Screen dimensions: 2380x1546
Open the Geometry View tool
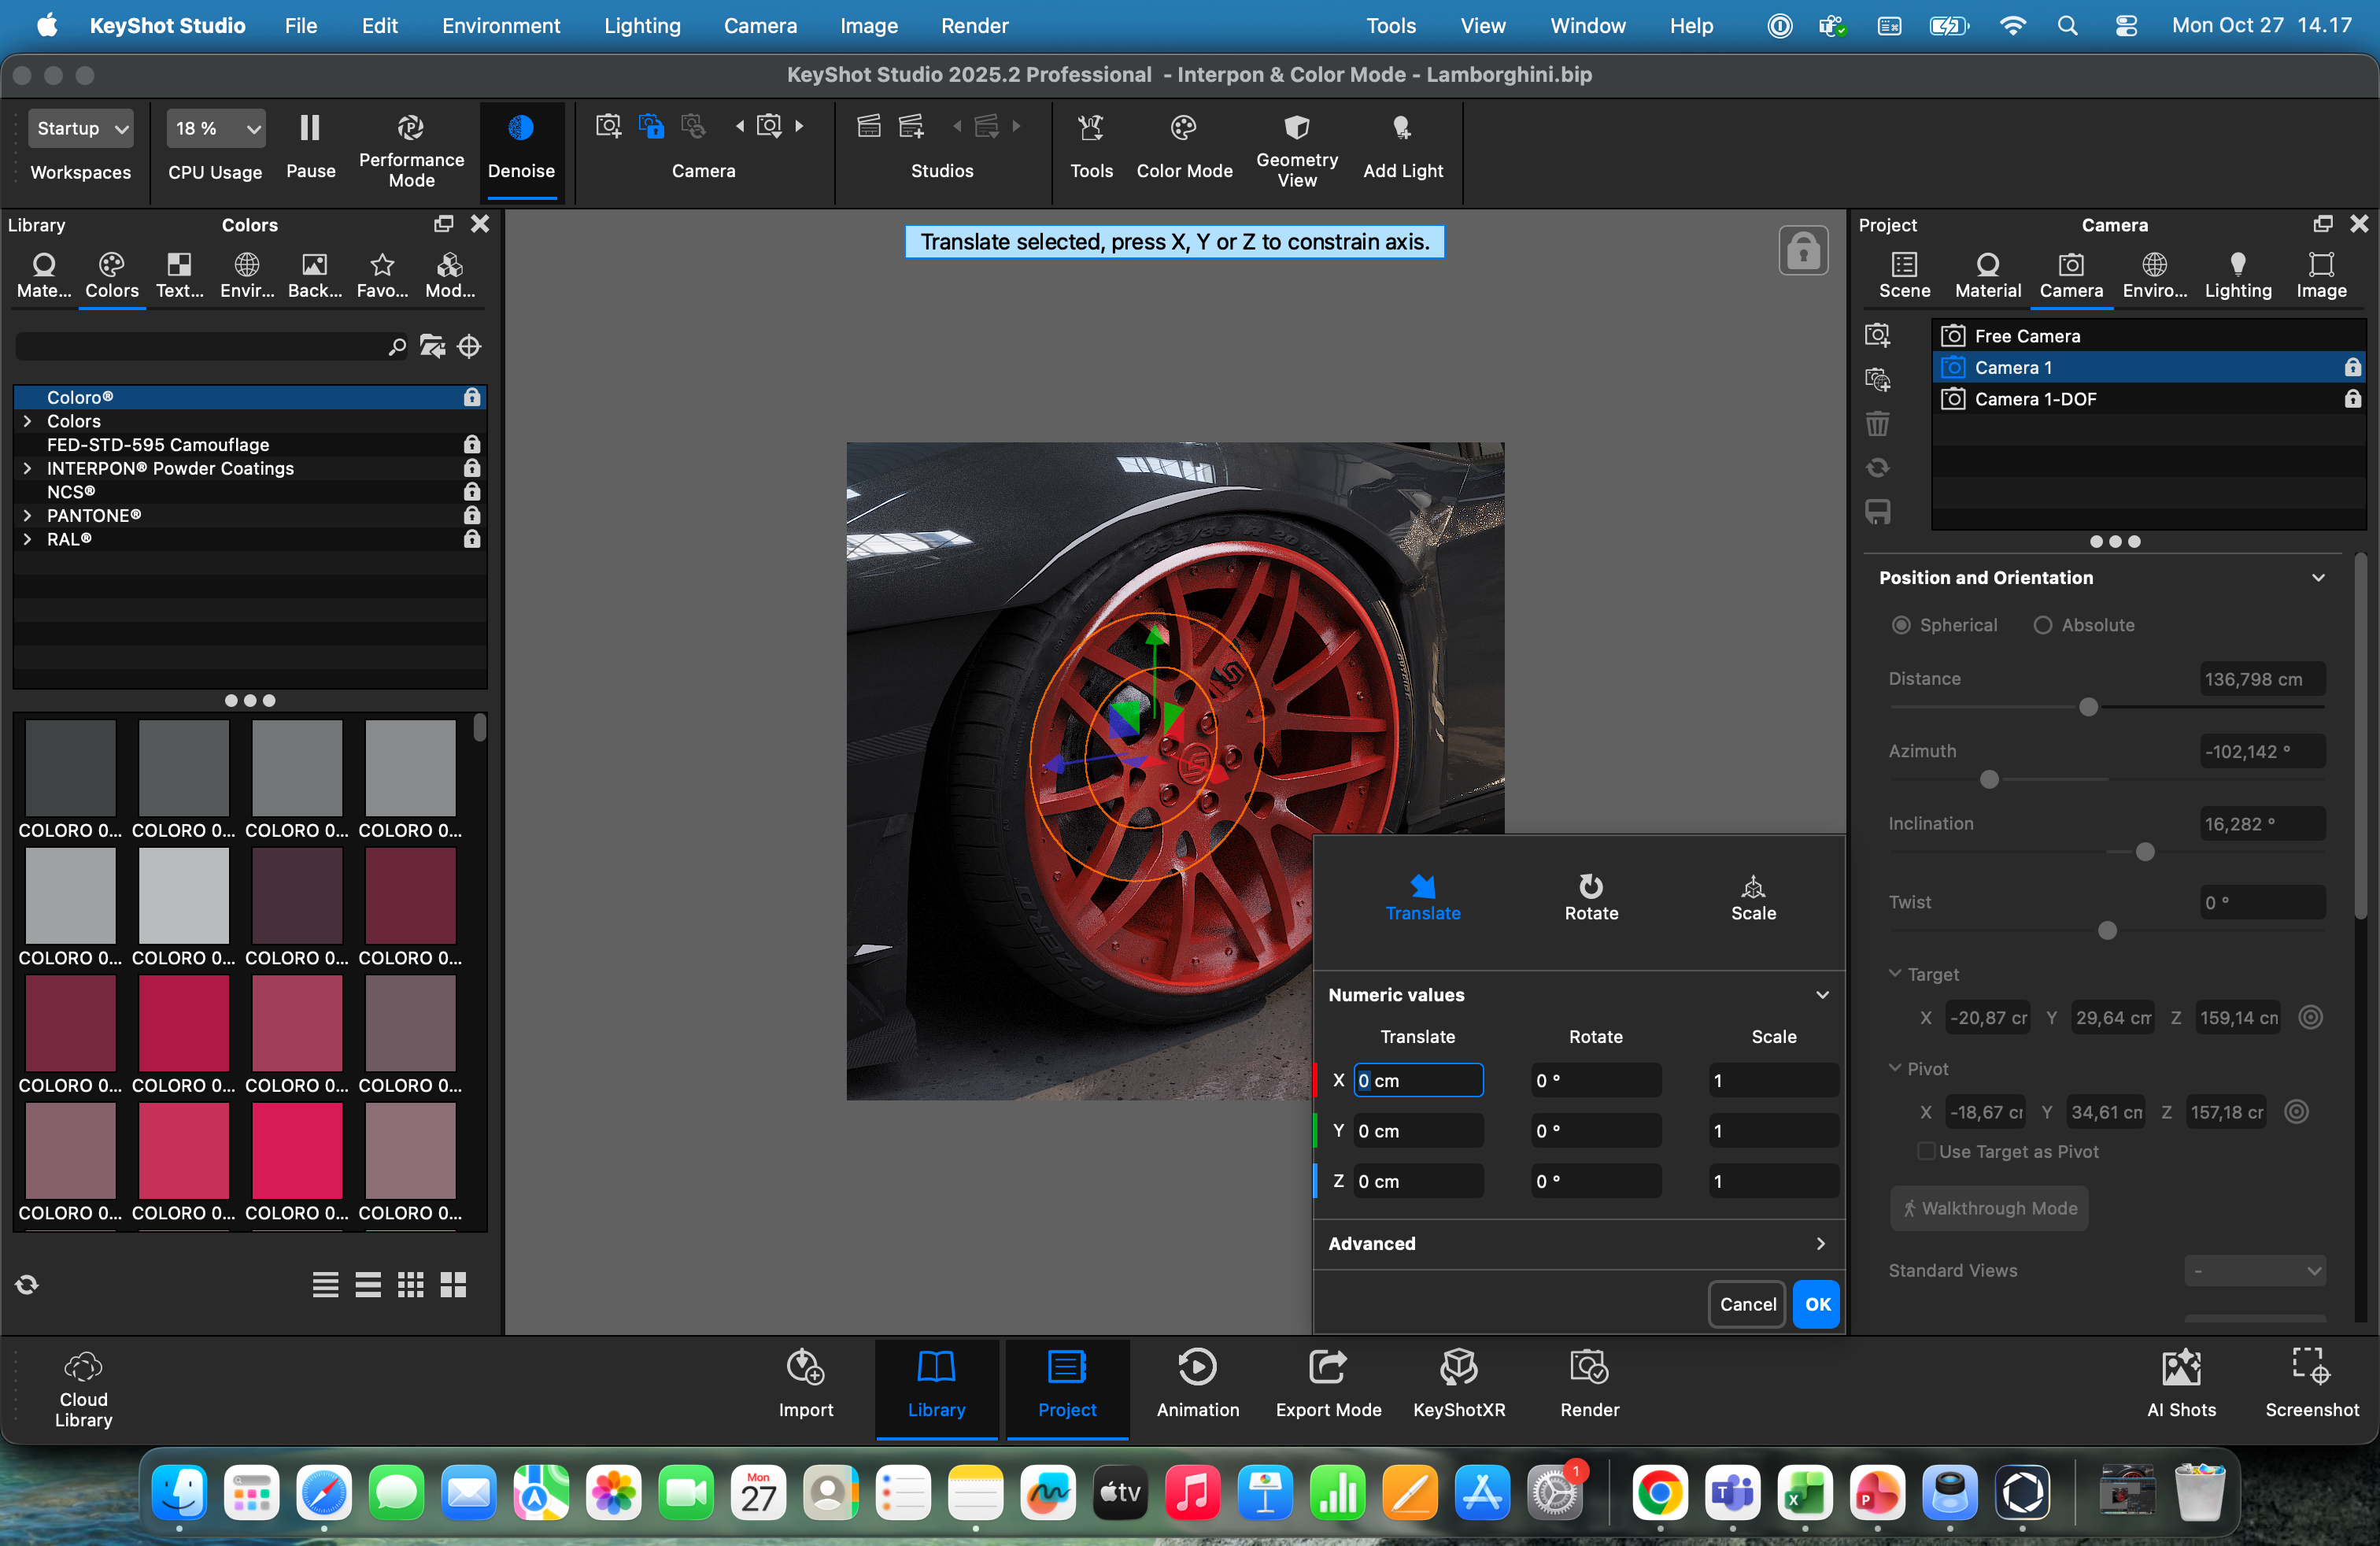[1296, 128]
